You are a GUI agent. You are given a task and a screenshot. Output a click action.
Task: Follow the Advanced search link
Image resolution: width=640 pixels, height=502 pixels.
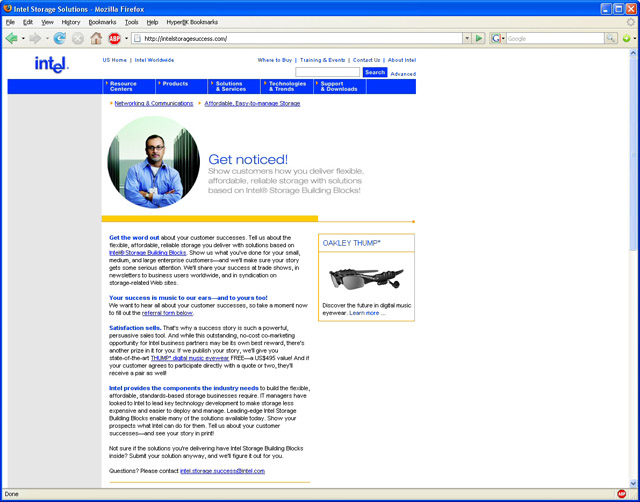click(x=403, y=74)
